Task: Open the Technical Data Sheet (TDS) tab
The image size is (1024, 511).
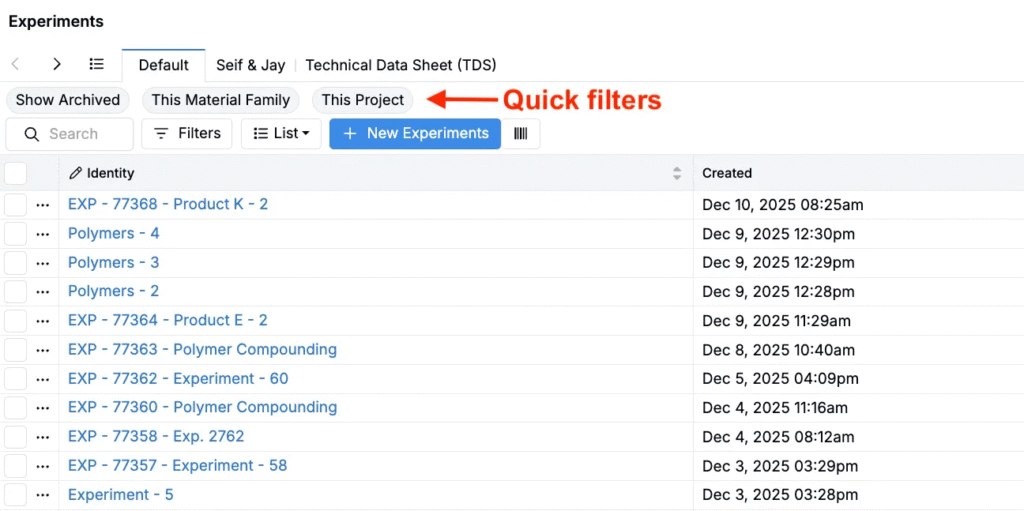Action: point(401,65)
